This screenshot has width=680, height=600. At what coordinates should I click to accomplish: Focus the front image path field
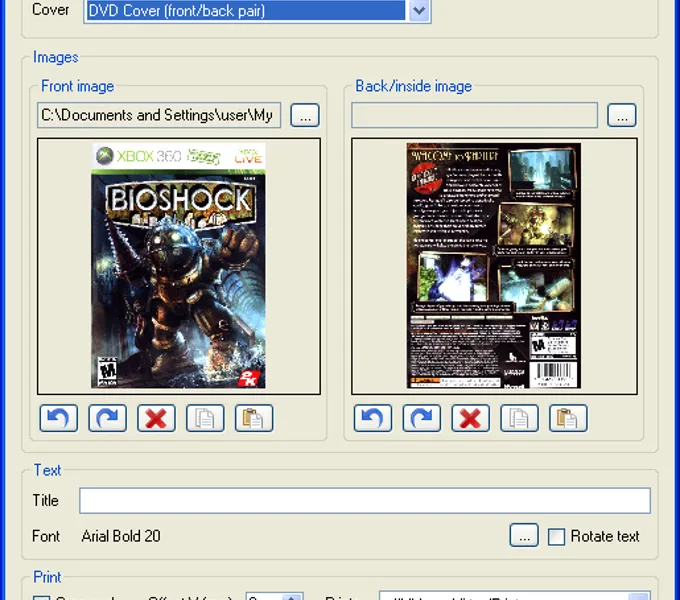[x=159, y=115]
